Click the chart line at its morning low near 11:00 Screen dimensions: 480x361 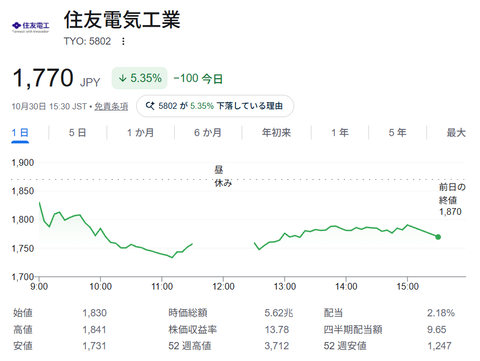point(172,257)
